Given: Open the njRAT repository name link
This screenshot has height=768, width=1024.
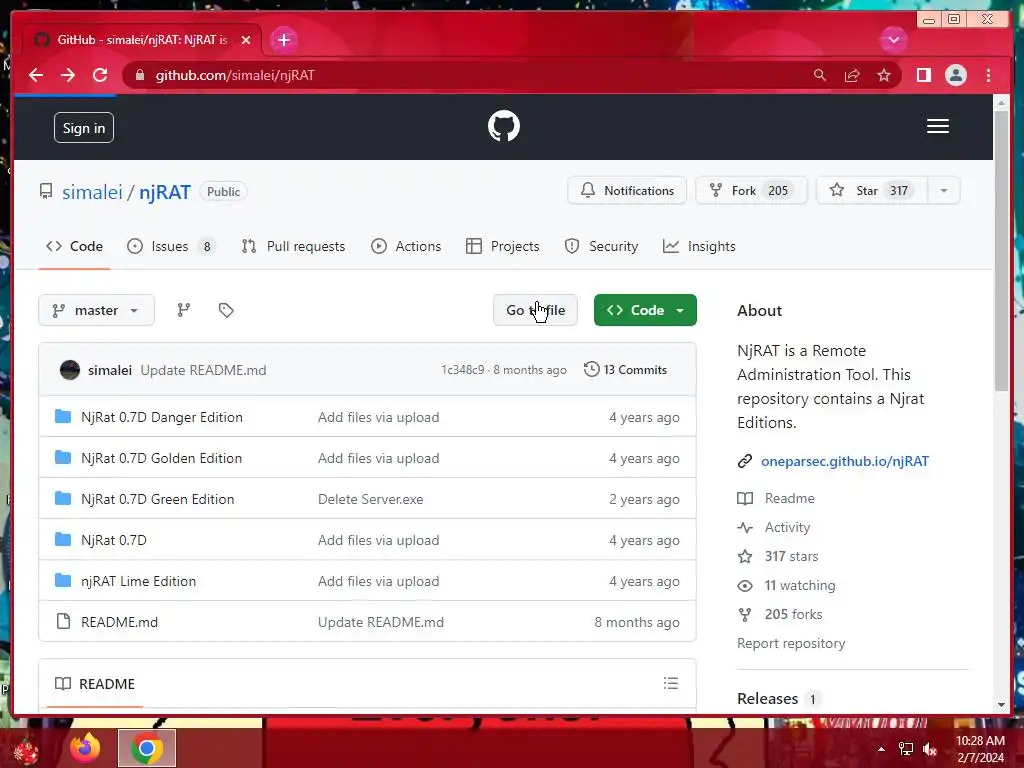Looking at the screenshot, I should [x=165, y=192].
